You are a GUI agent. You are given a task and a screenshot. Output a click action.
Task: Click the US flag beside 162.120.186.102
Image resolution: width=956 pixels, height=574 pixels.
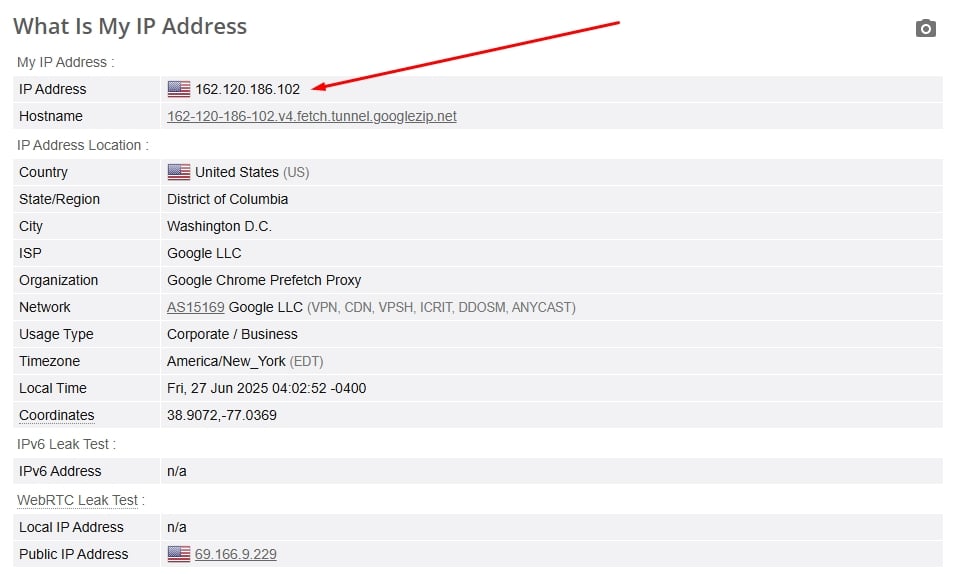click(x=179, y=89)
